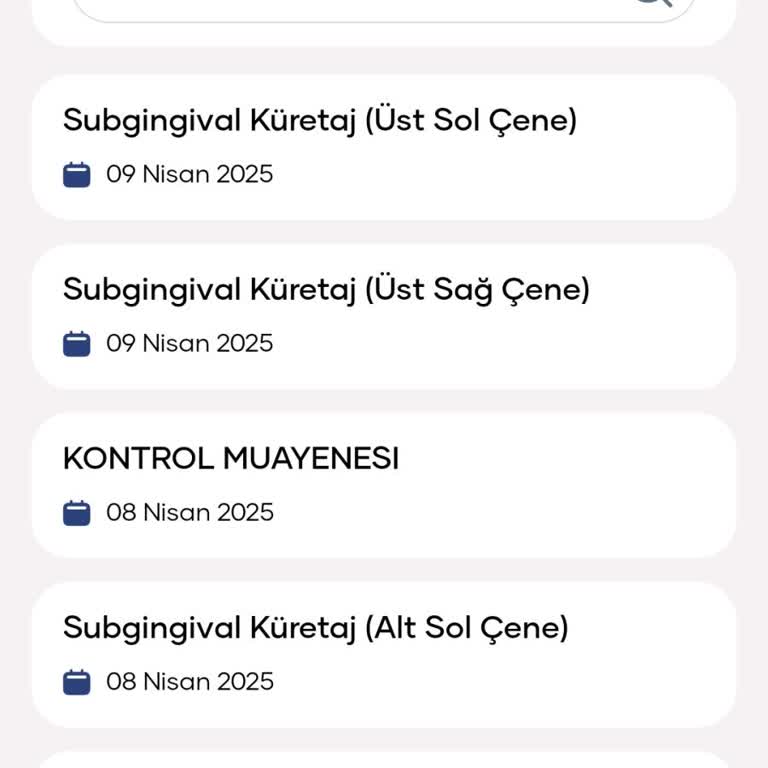Image resolution: width=768 pixels, height=768 pixels.
Task: Click calendar icon under Üst Sol Çene entry
Action: (x=77, y=175)
